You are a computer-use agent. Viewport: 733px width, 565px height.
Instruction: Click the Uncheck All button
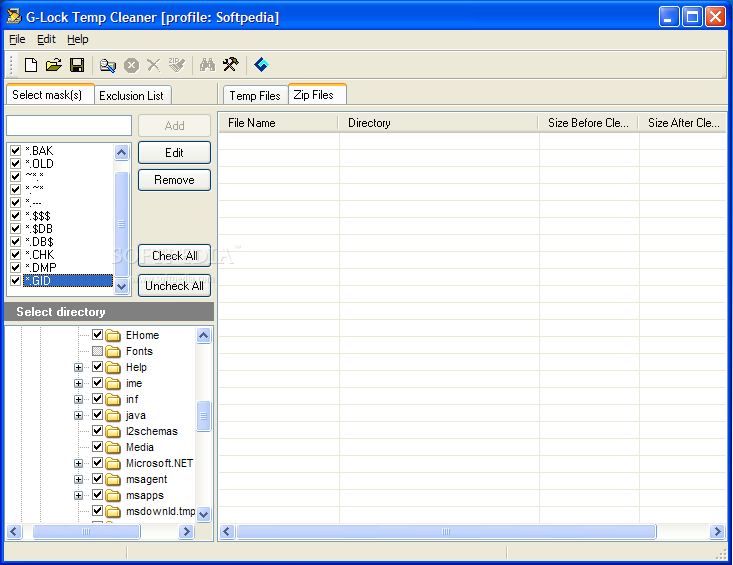174,286
